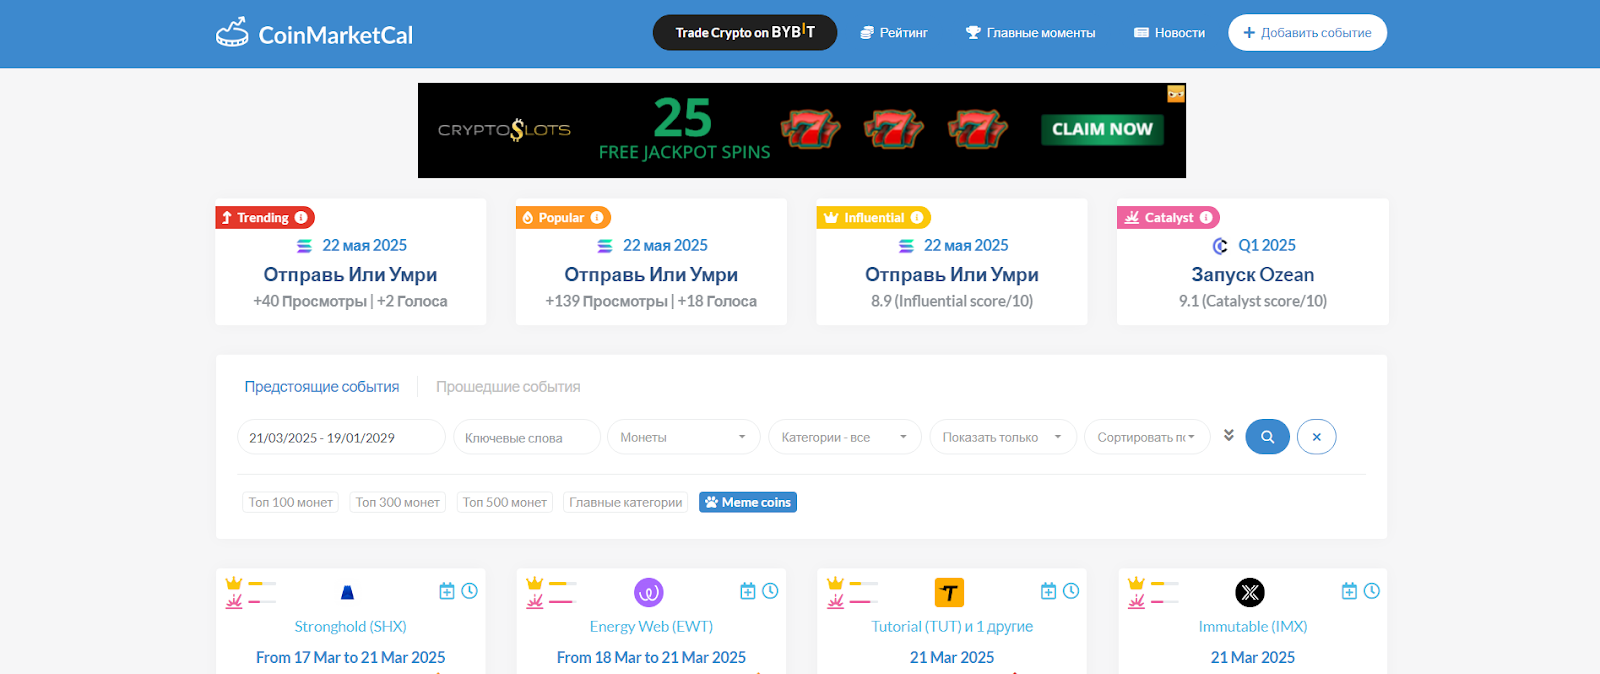This screenshot has width=1600, height=674.
Task: Open the Immutable (IMX) coin link
Action: click(1253, 627)
